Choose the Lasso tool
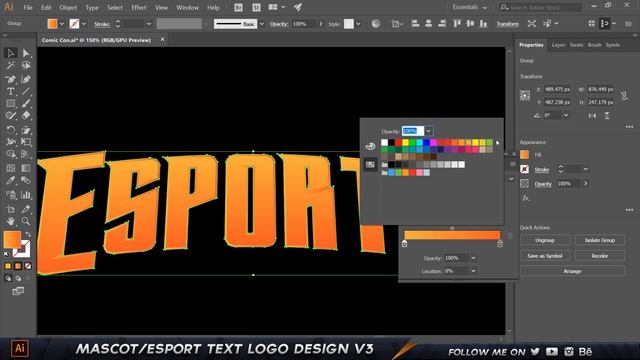640x360 pixels. [26, 65]
